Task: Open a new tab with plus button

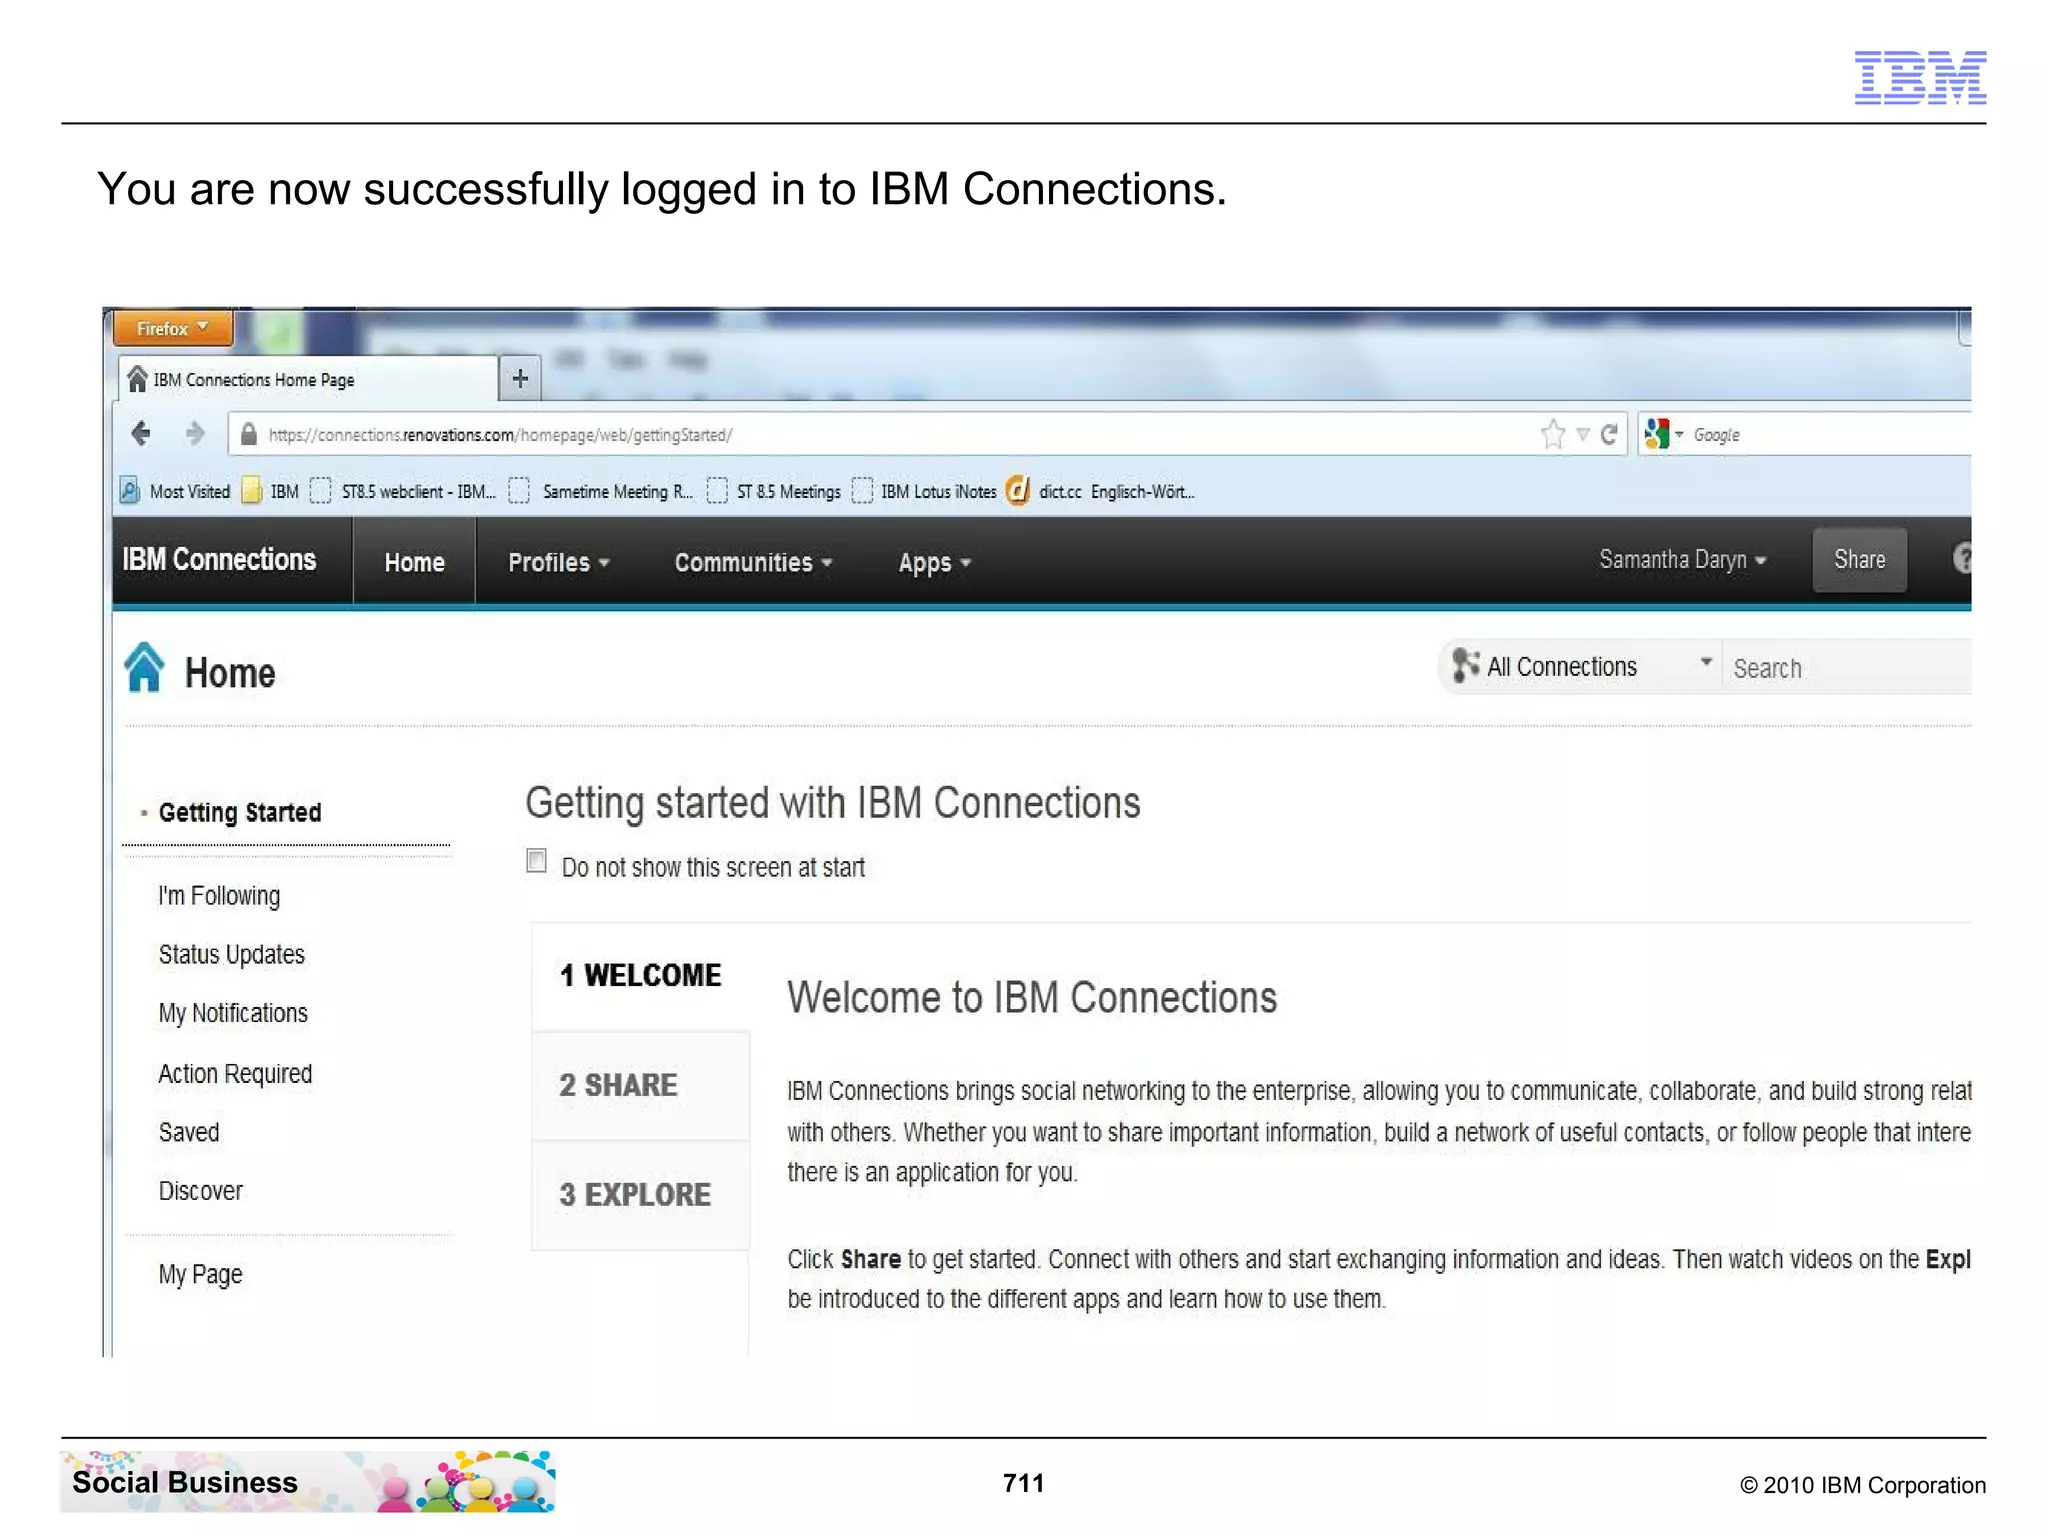Action: tap(520, 379)
